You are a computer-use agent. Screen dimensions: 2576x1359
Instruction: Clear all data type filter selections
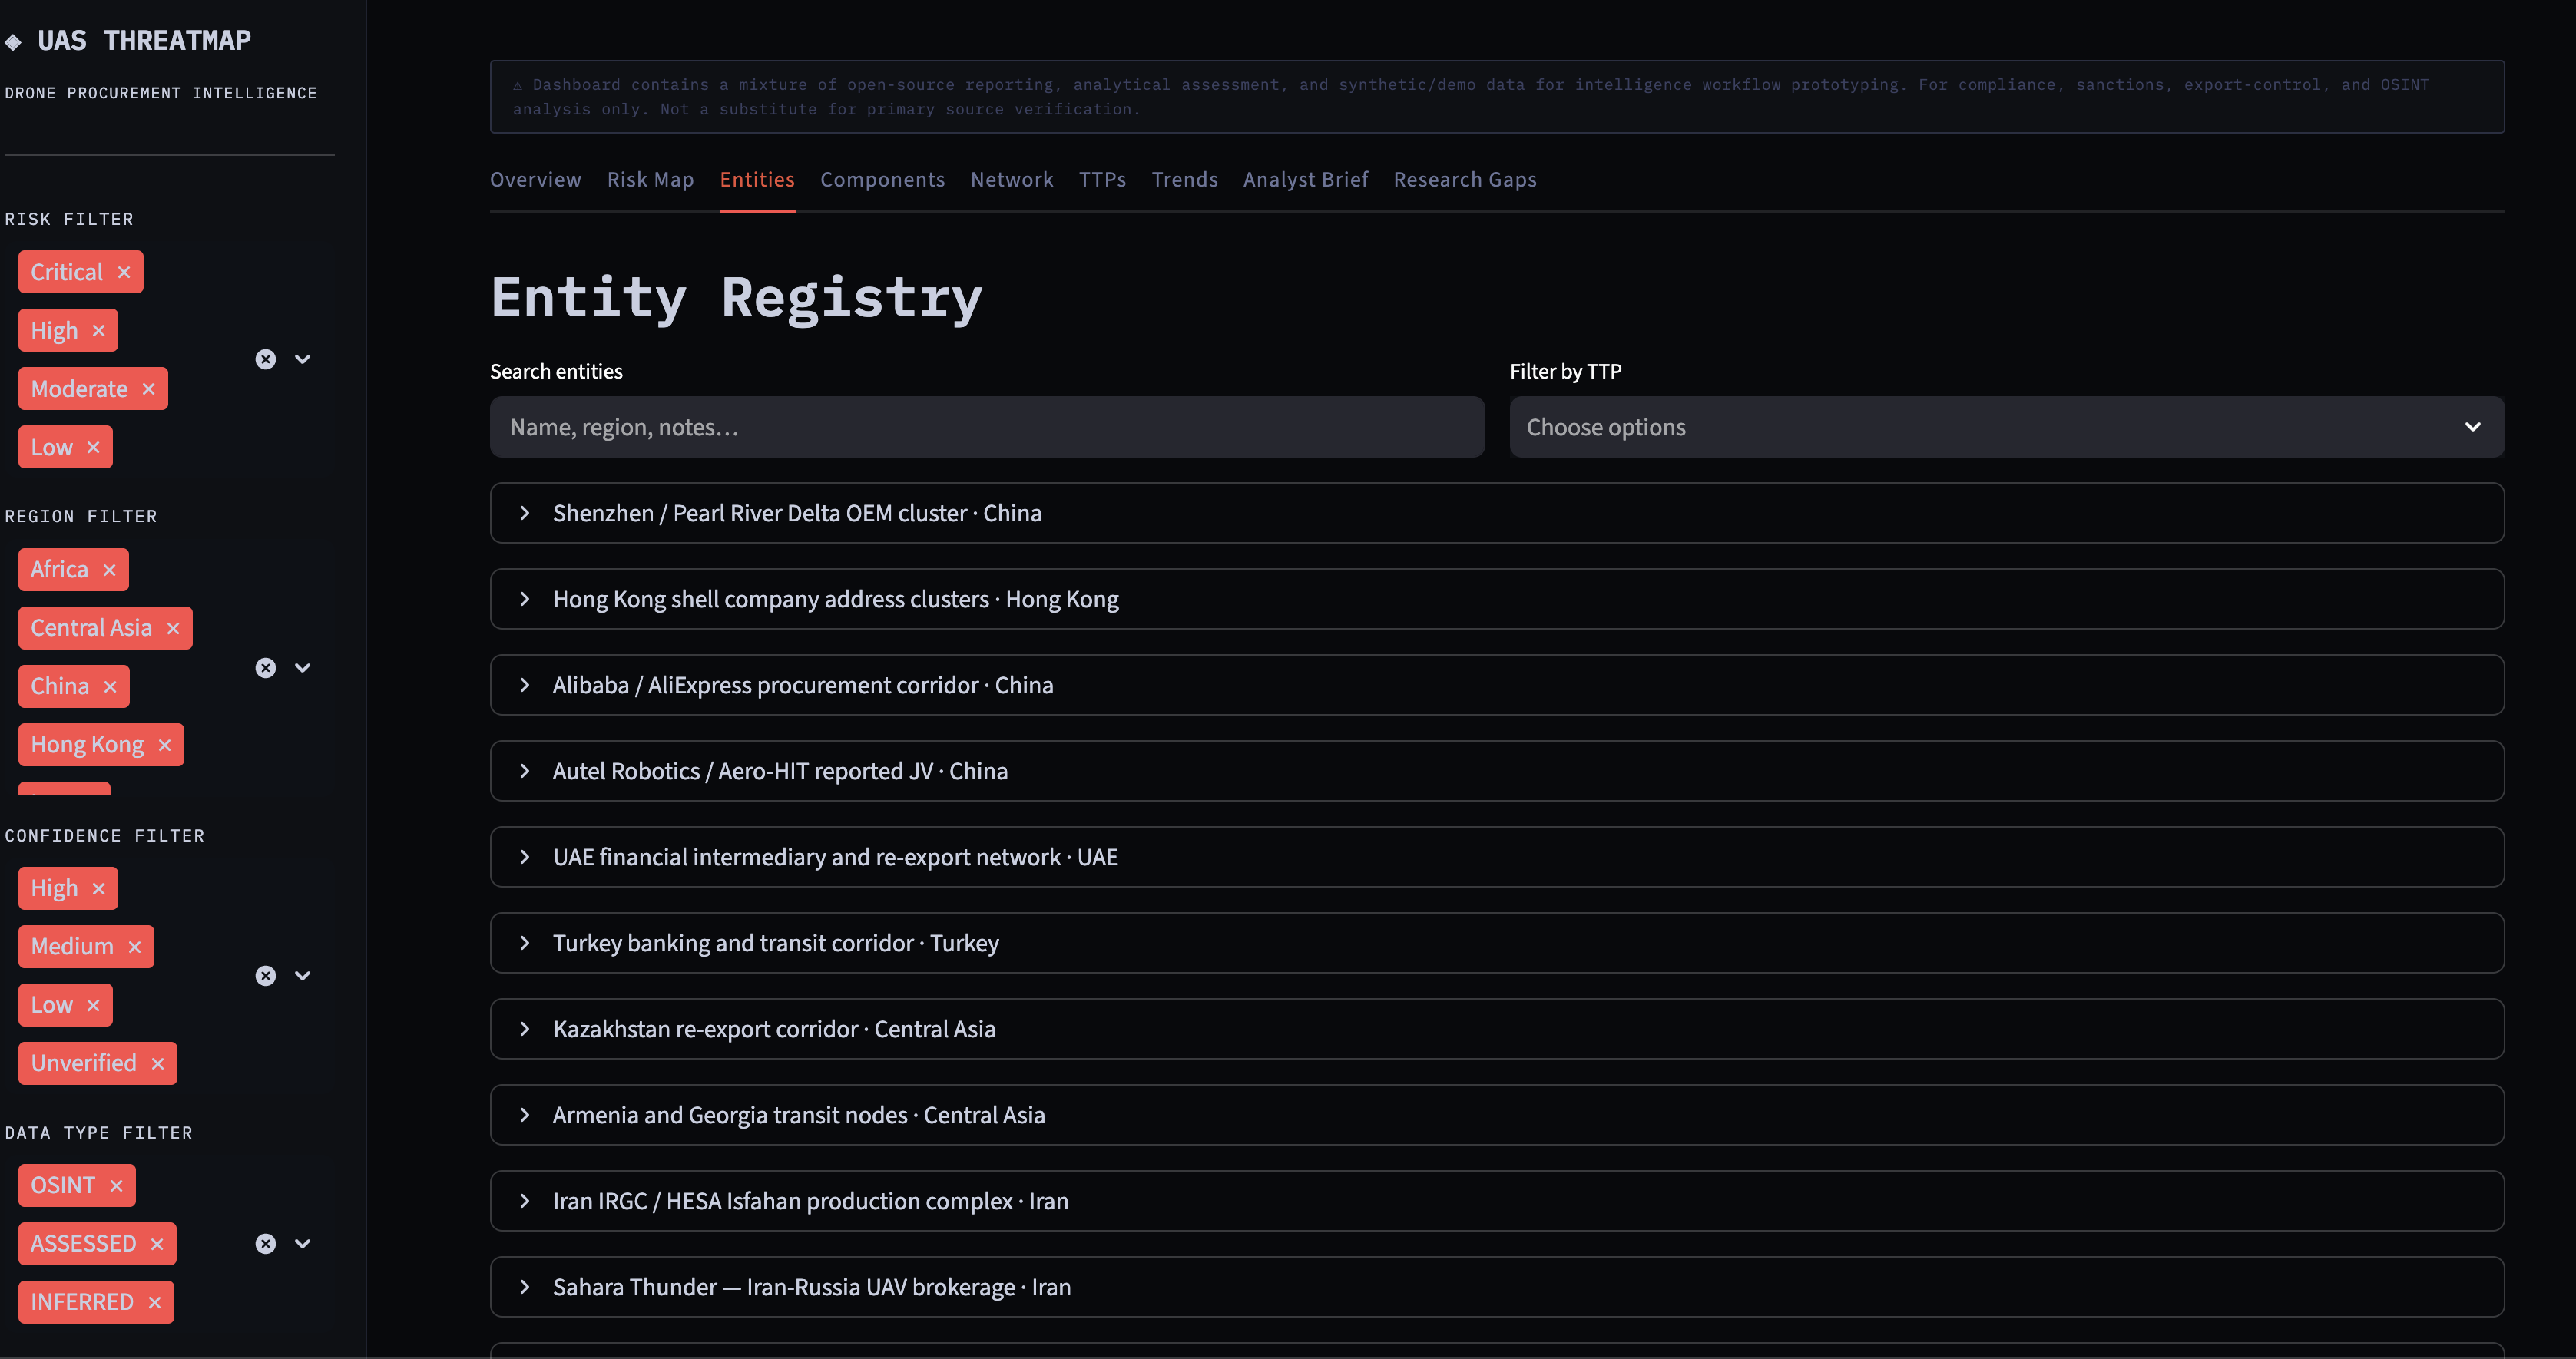265,1244
